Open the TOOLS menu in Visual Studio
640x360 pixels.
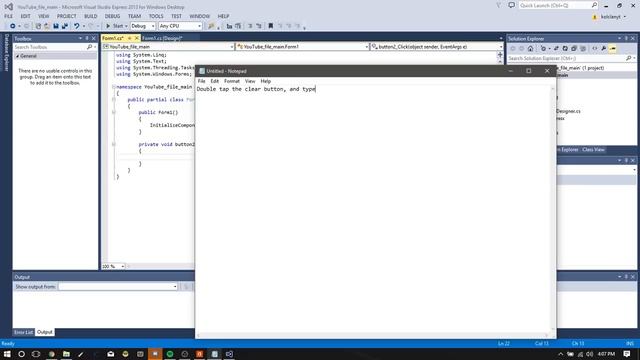[156, 16]
